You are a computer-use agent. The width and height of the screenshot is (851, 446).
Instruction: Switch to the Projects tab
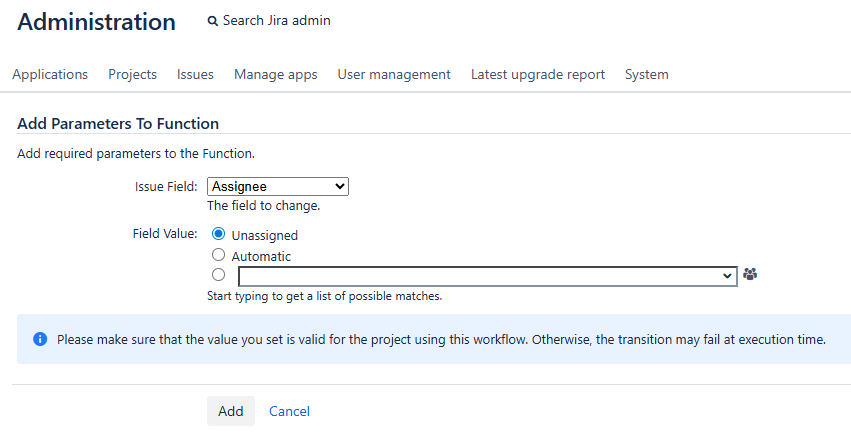pyautogui.click(x=132, y=74)
